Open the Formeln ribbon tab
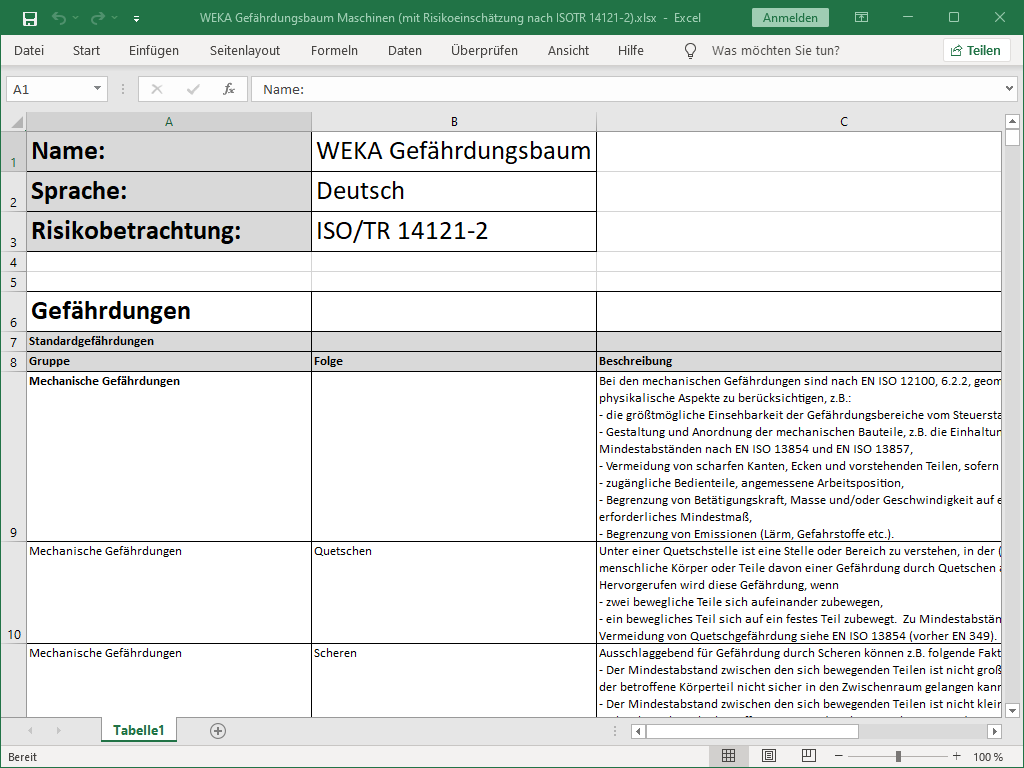This screenshot has width=1024, height=768. (334, 50)
